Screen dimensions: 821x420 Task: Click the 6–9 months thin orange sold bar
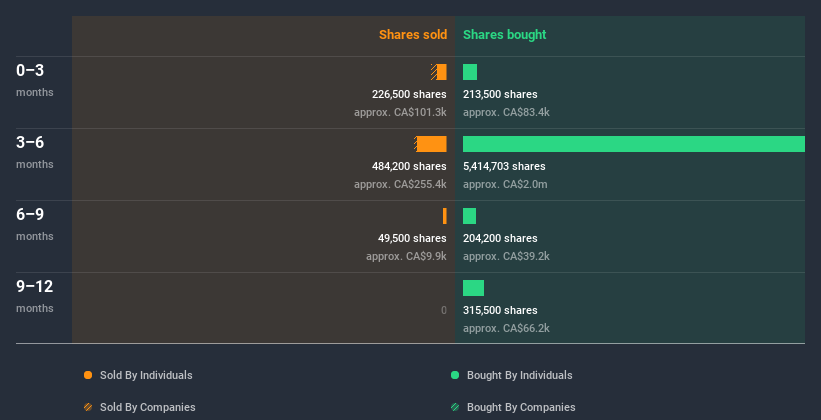click(x=445, y=216)
